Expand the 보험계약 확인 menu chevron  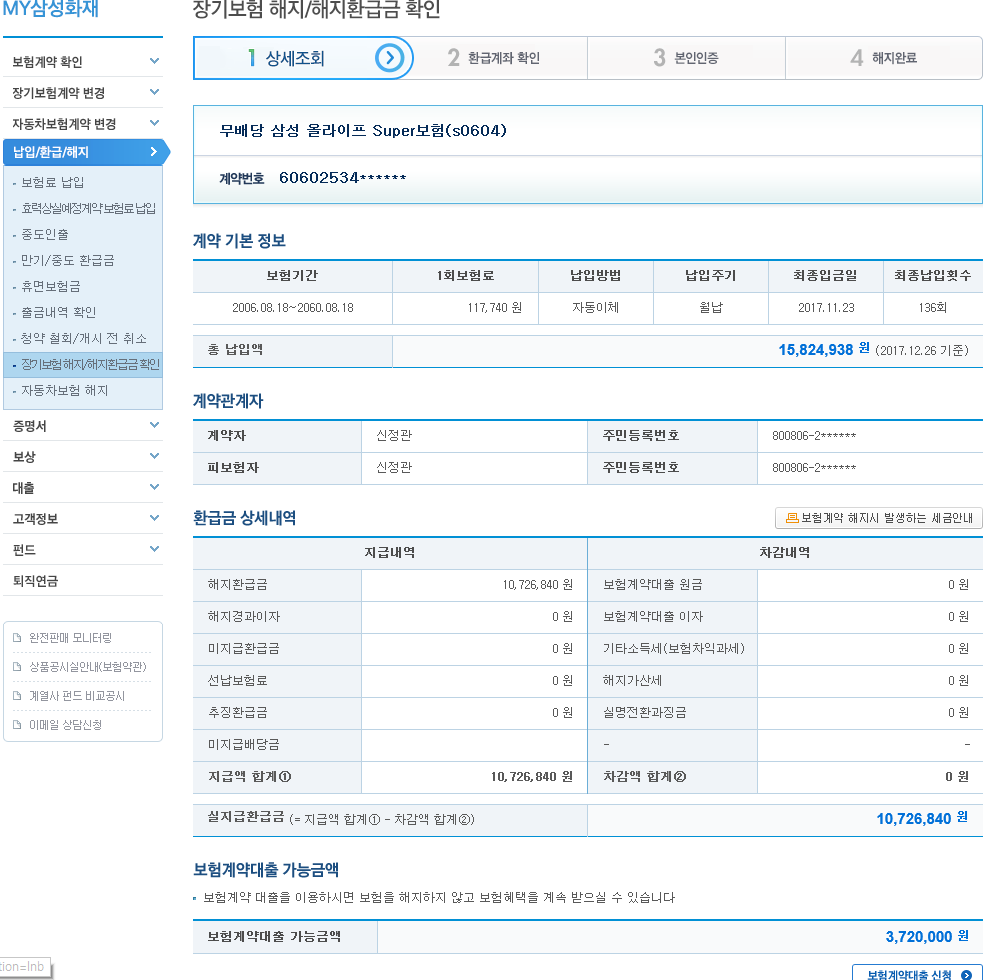154,61
